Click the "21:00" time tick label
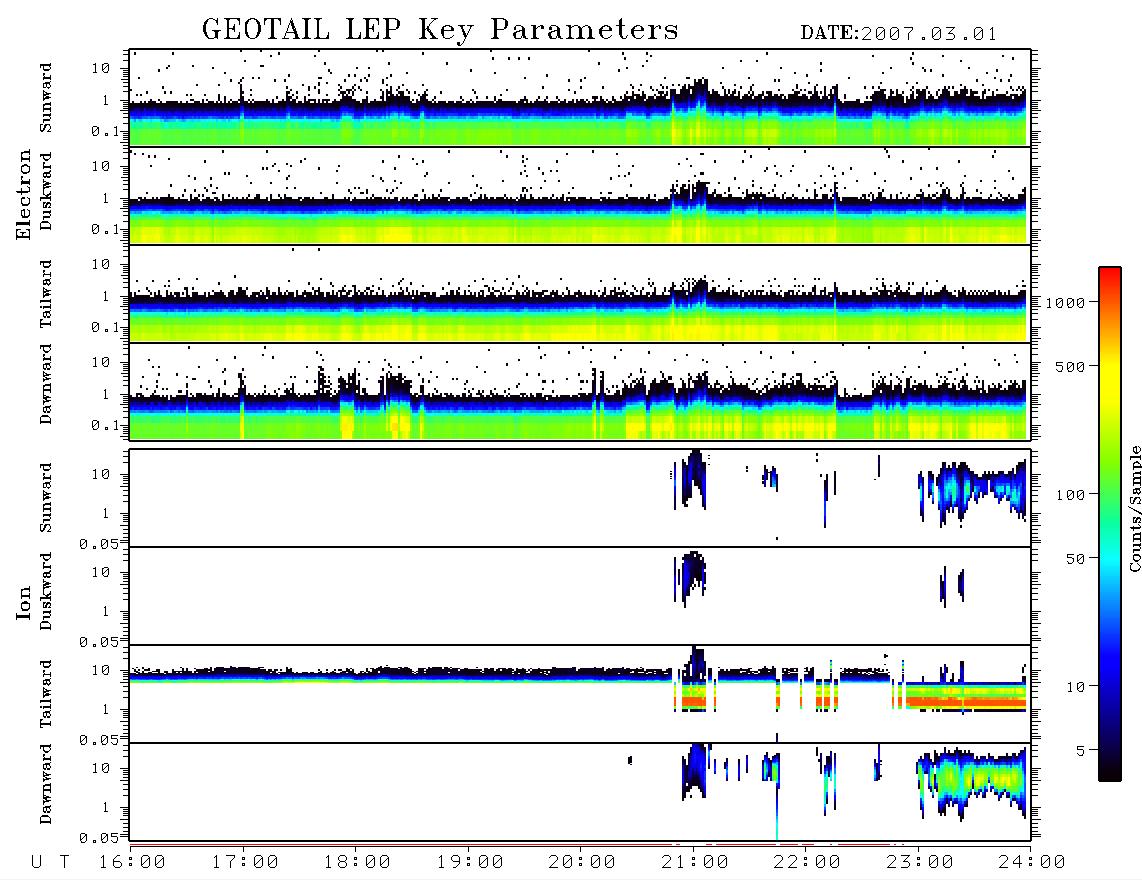1142x880 pixels. 695,863
